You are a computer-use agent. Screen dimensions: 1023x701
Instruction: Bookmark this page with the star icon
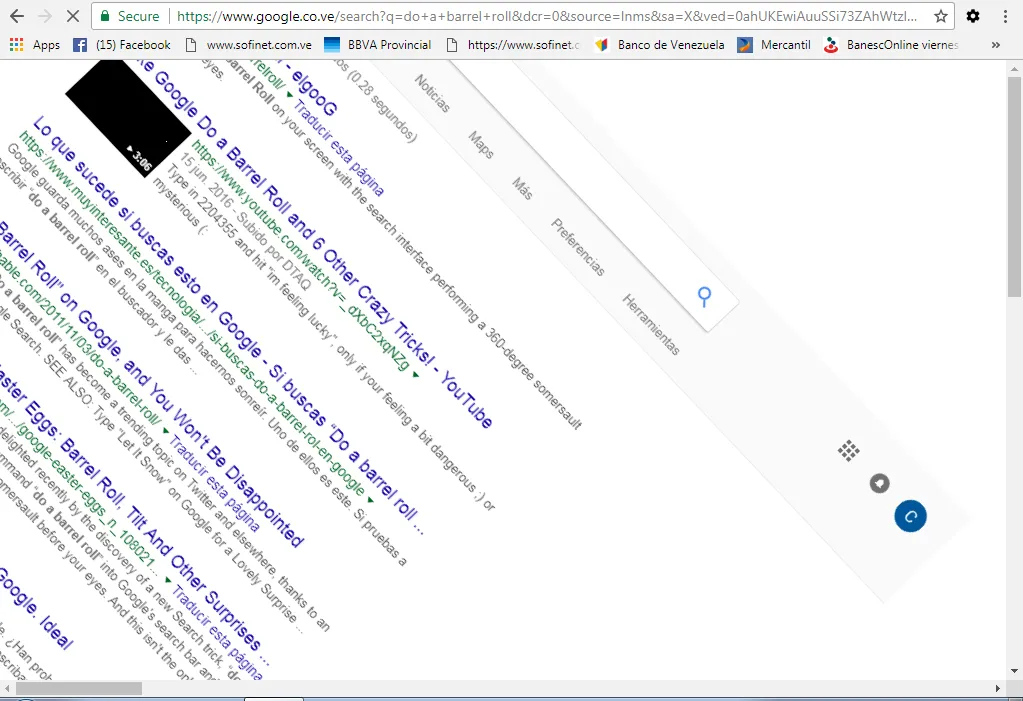(x=940, y=16)
